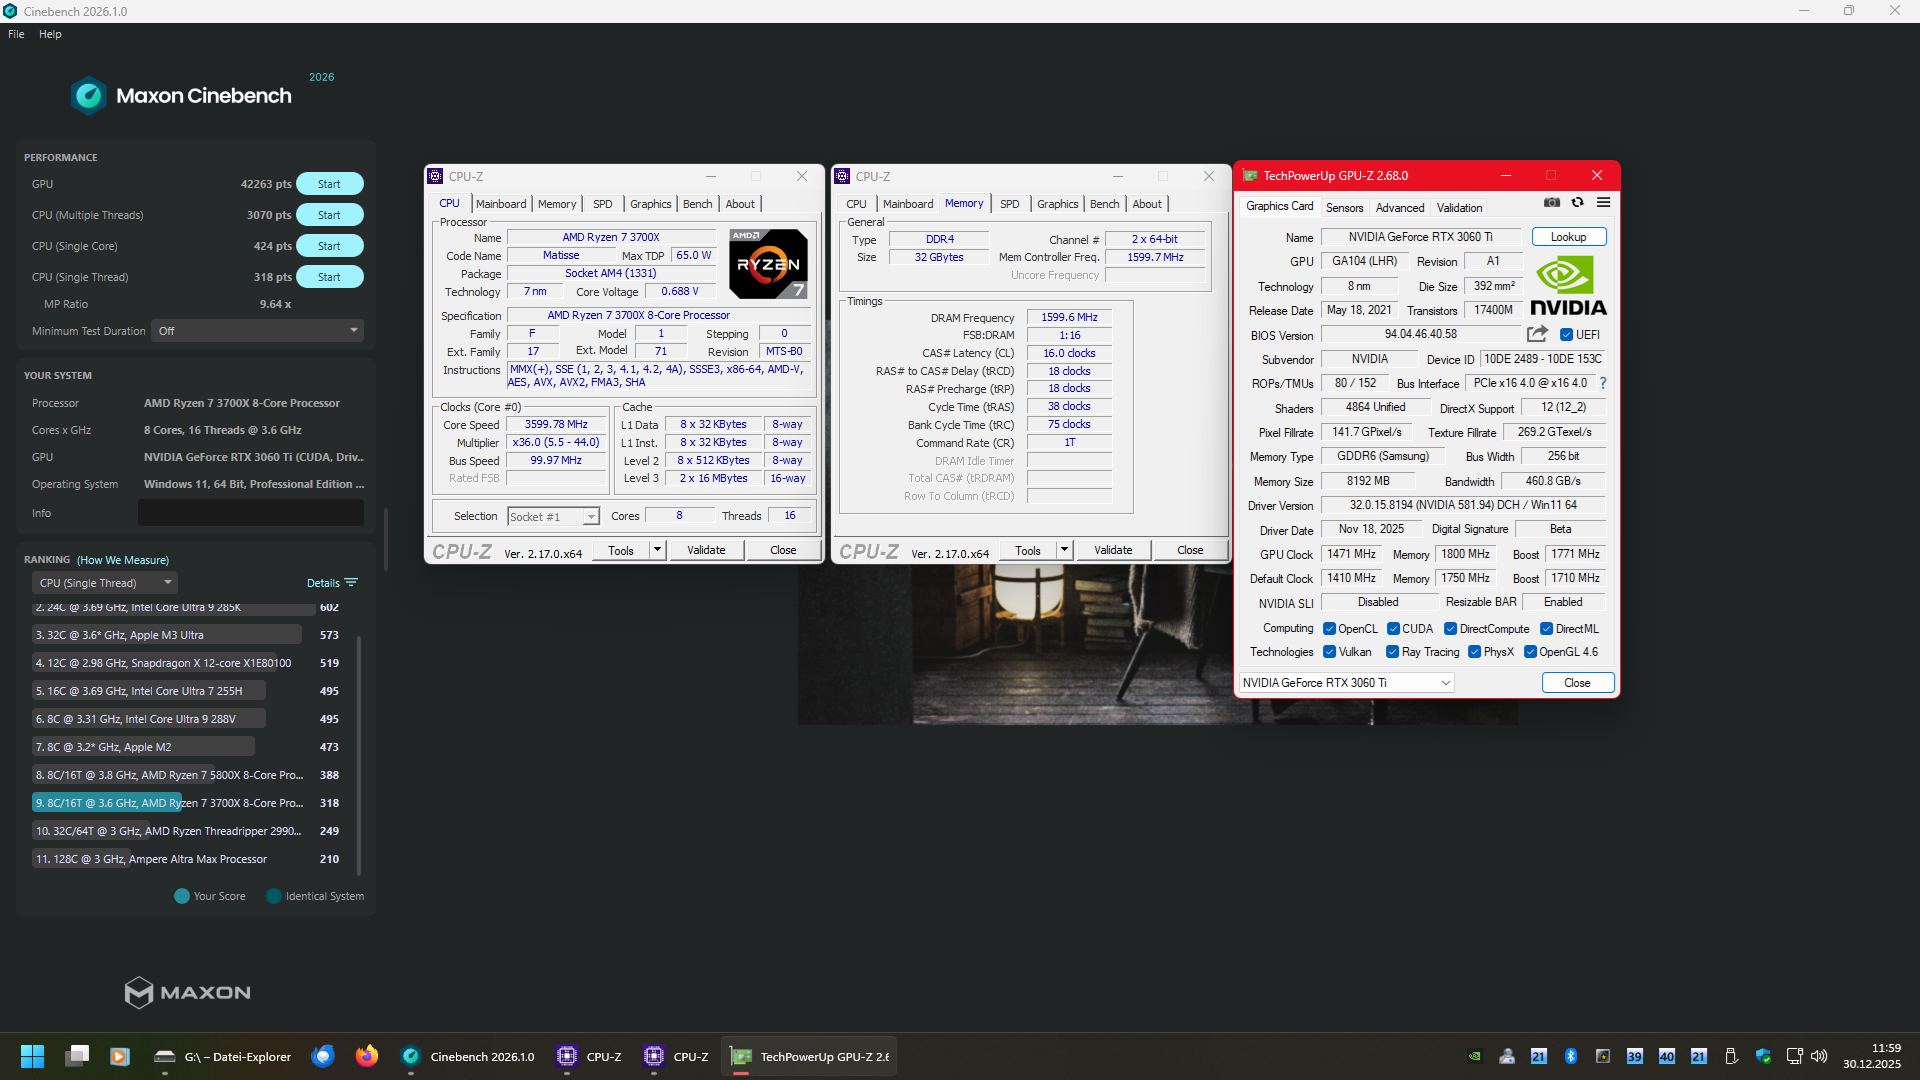Click the empty Info input field
This screenshot has width=1920, height=1080.
(x=251, y=513)
